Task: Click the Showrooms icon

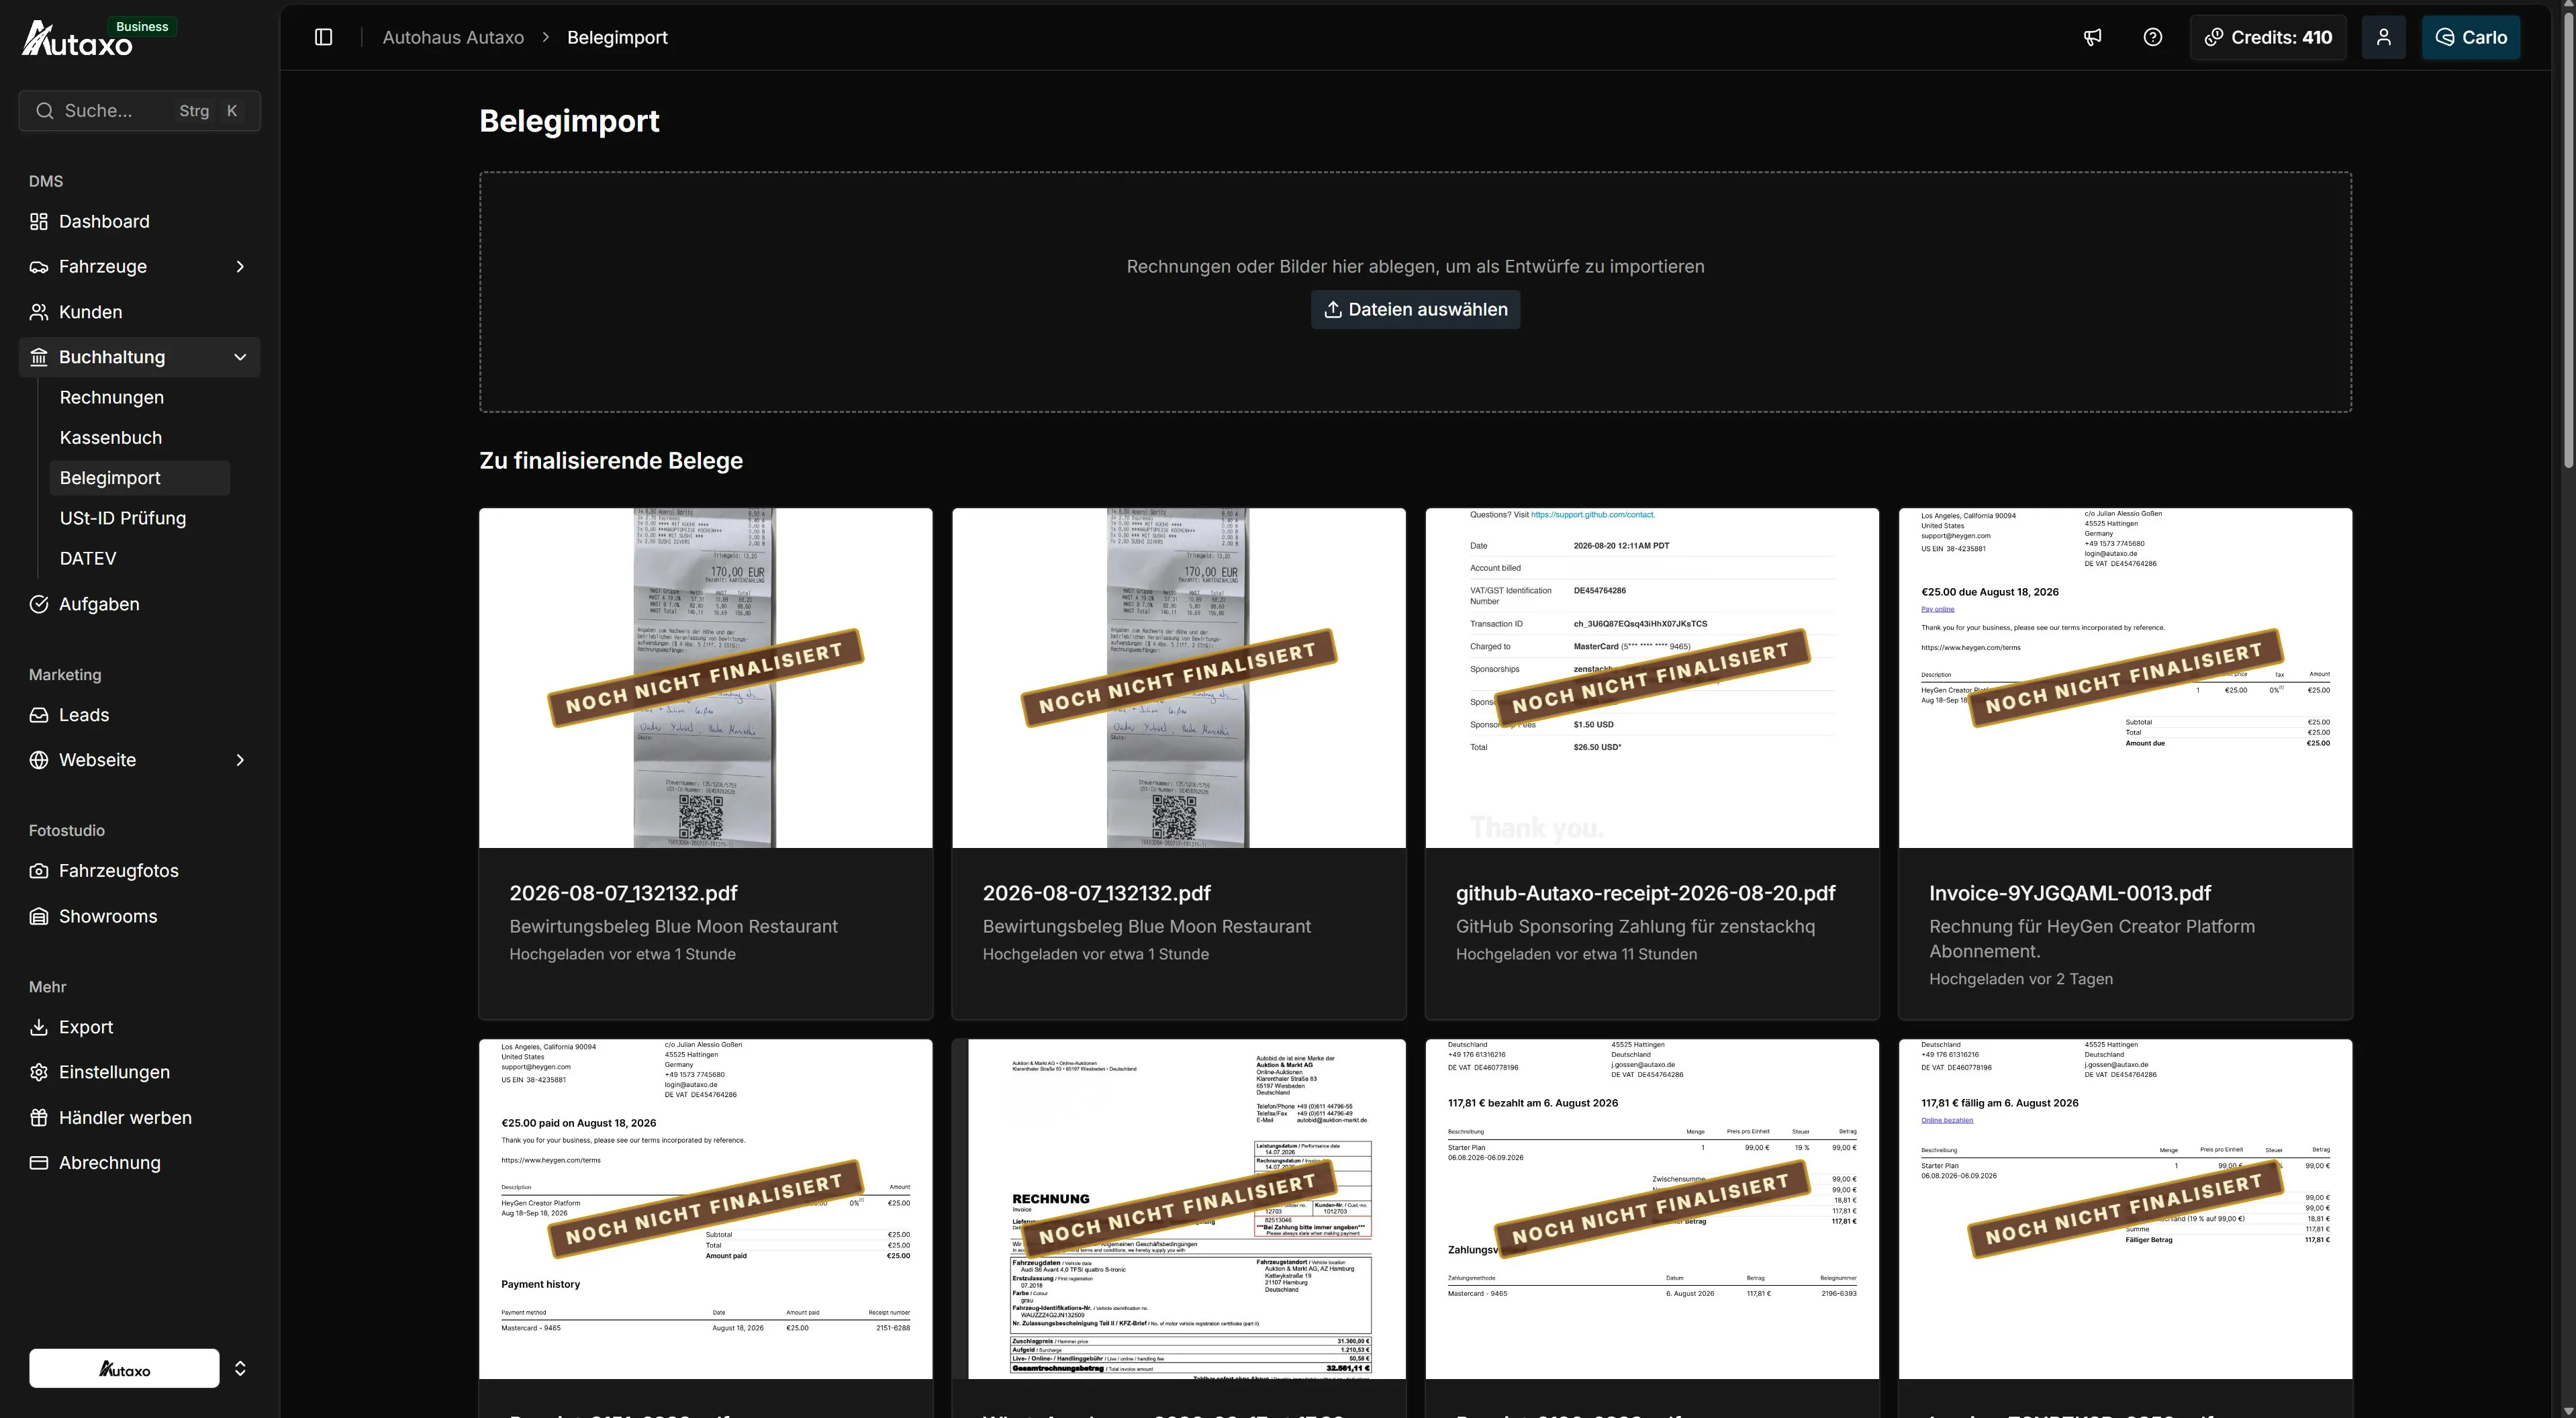Action: 39,917
